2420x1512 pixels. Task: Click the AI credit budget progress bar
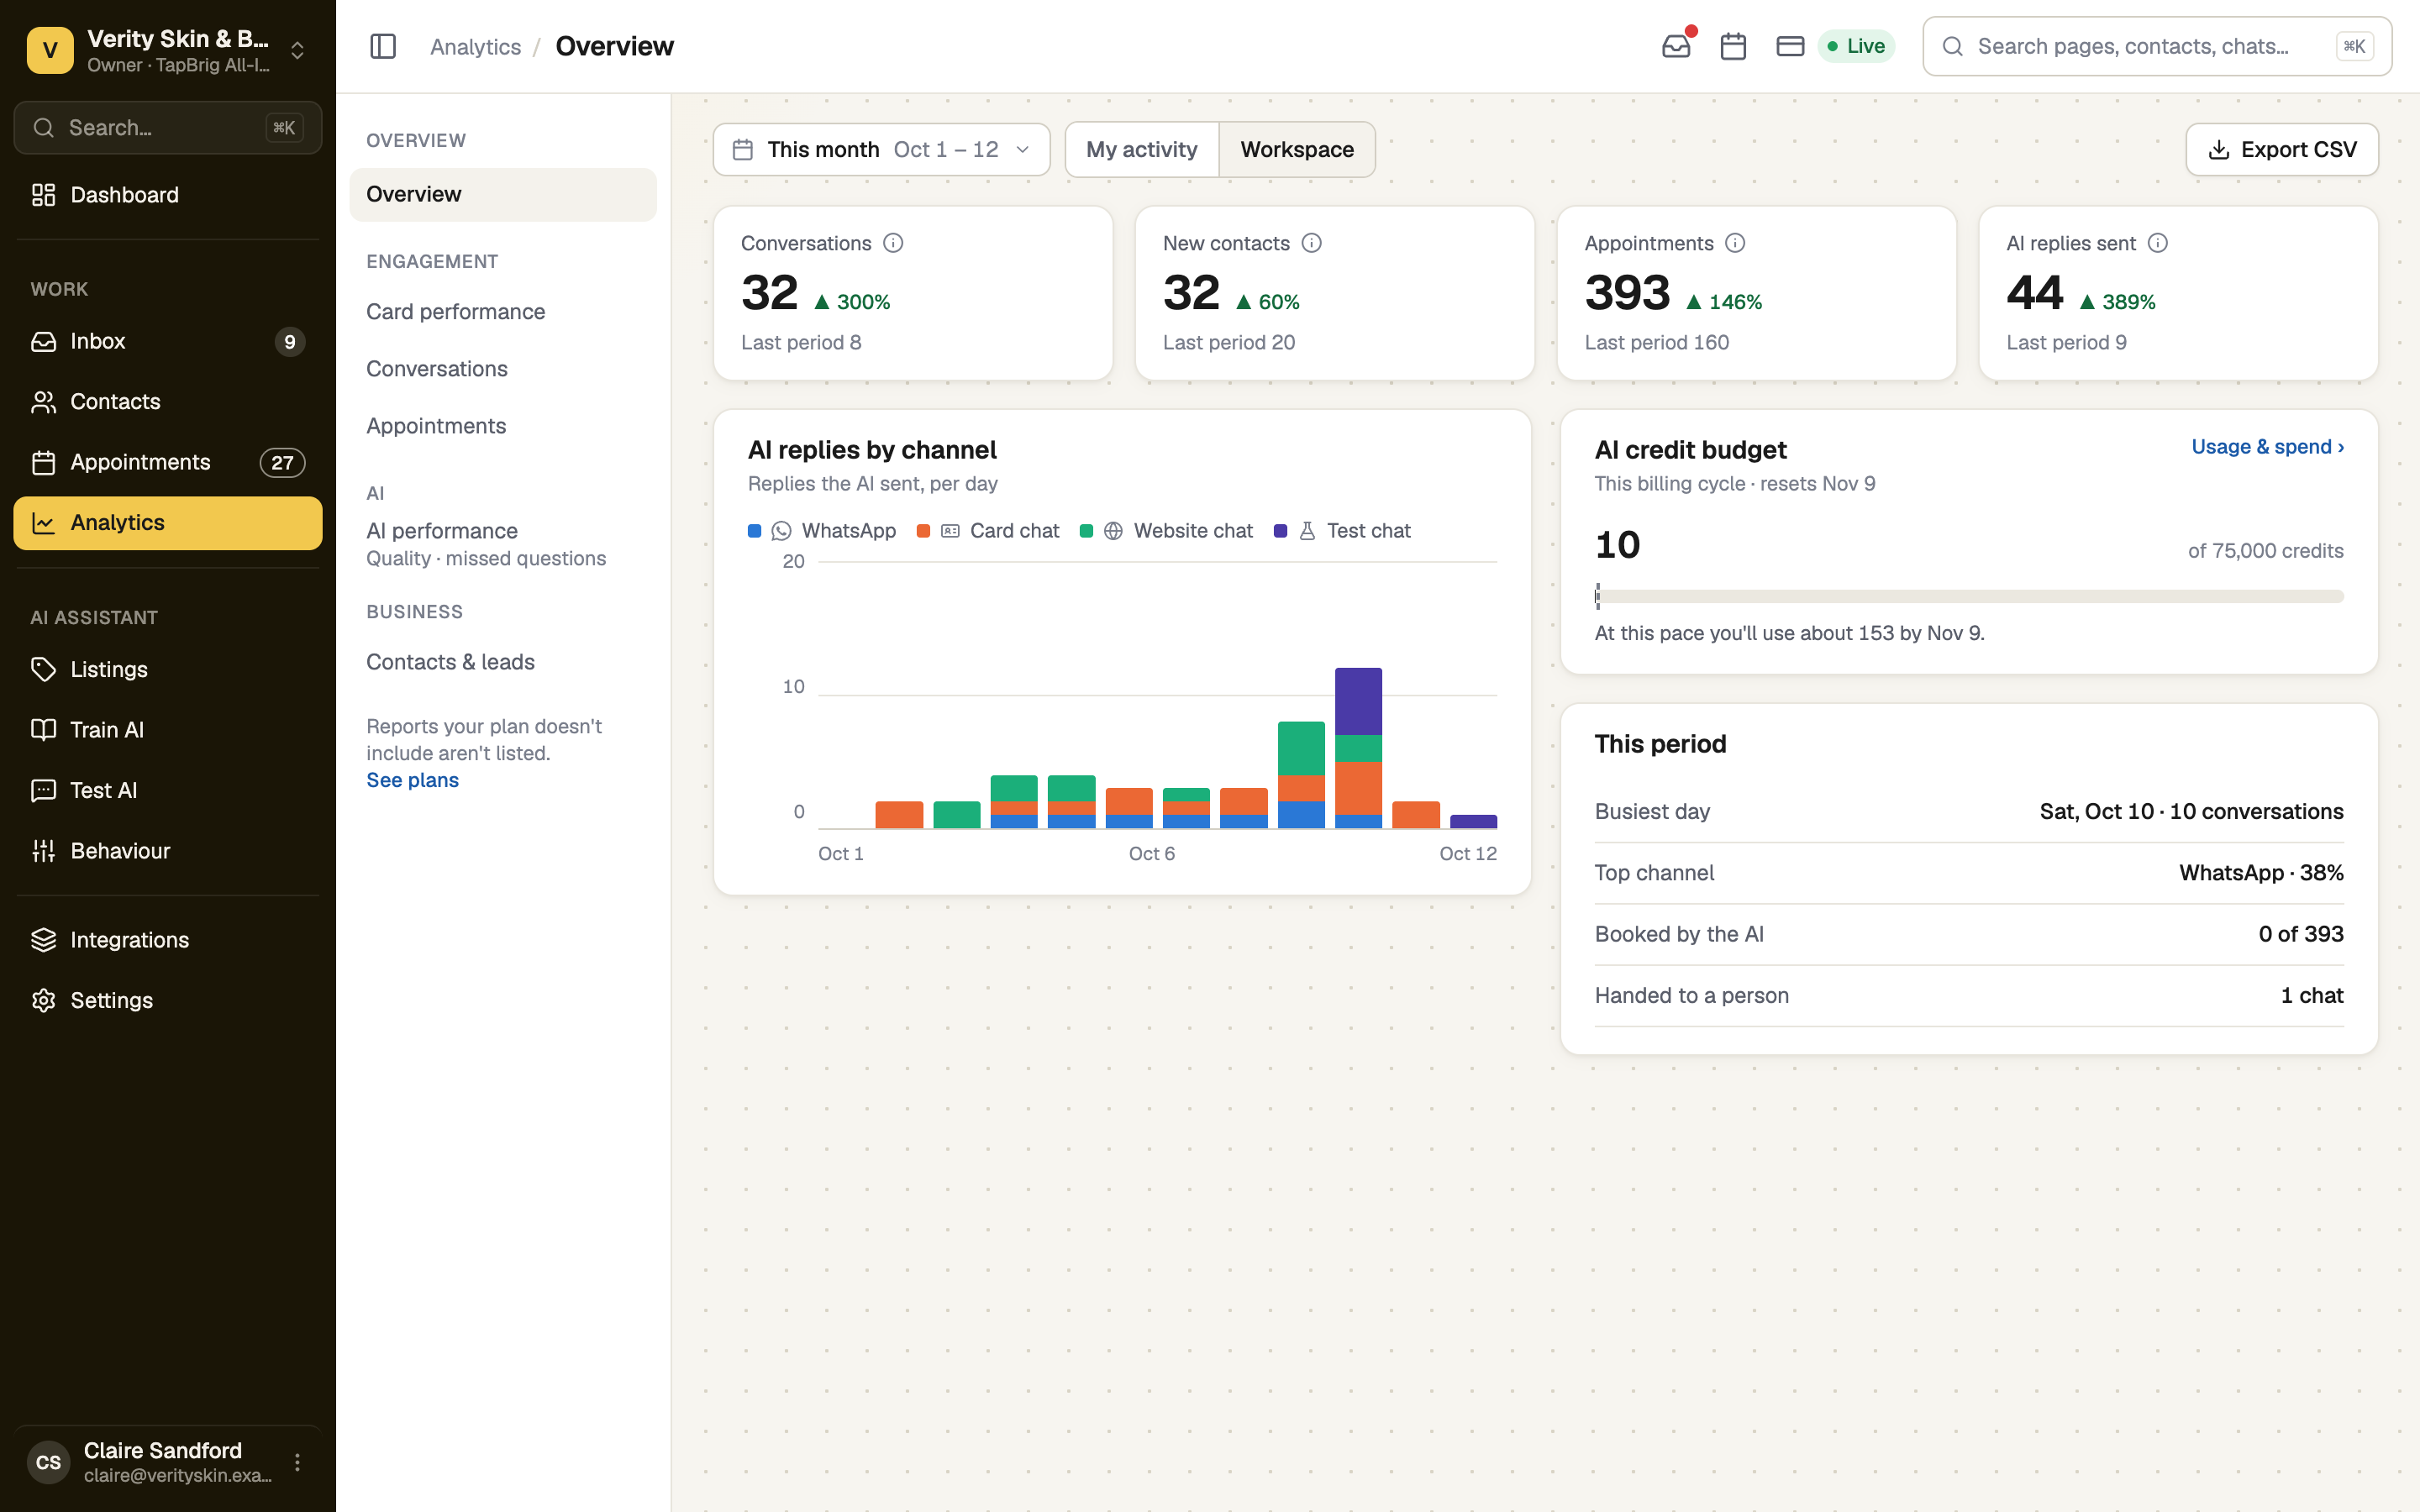coord(1969,596)
